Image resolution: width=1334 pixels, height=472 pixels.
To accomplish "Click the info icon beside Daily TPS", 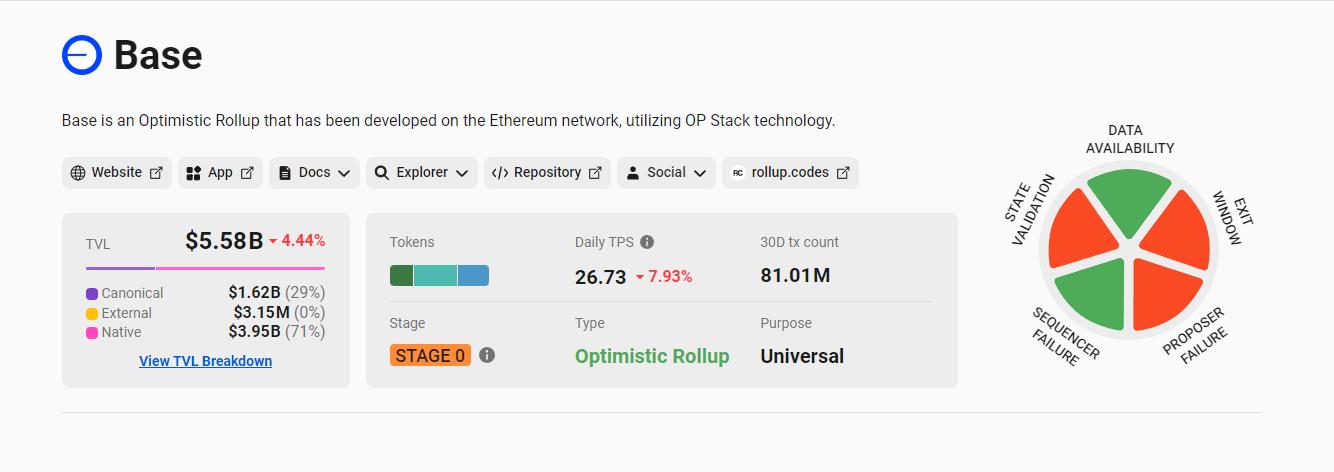I will click(x=647, y=242).
